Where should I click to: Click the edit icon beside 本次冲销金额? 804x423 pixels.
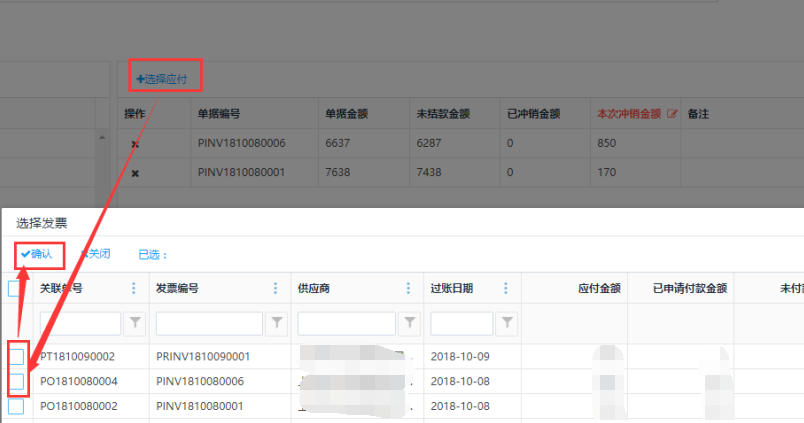coord(672,114)
